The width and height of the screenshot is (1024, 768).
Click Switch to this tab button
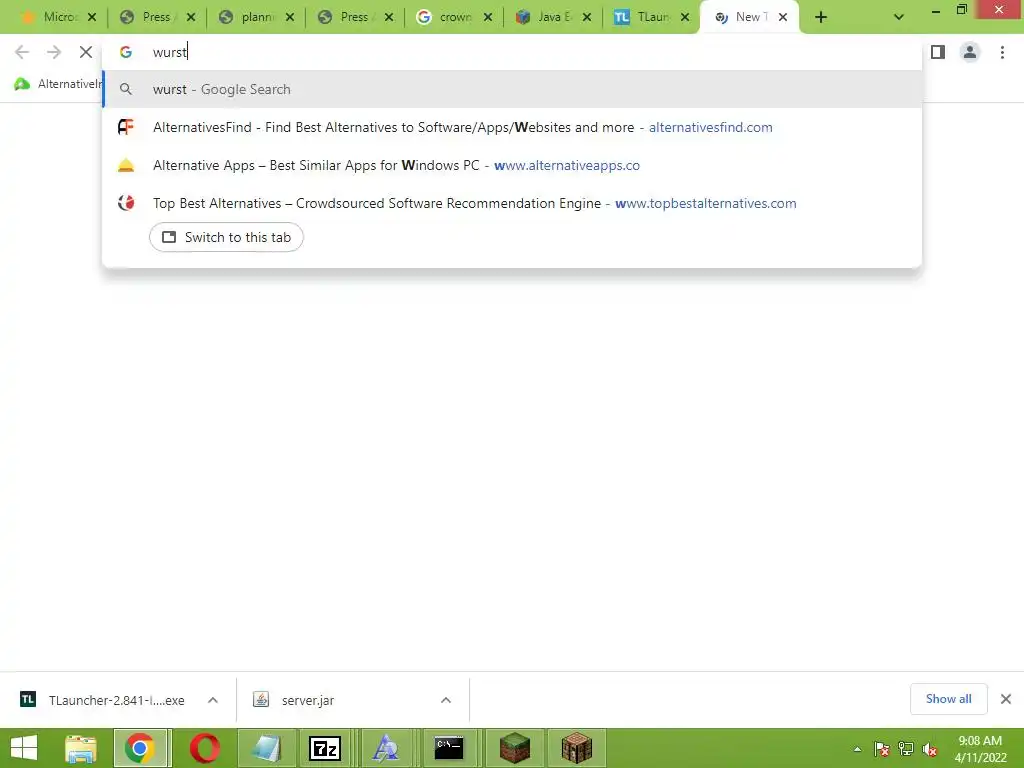click(x=226, y=237)
